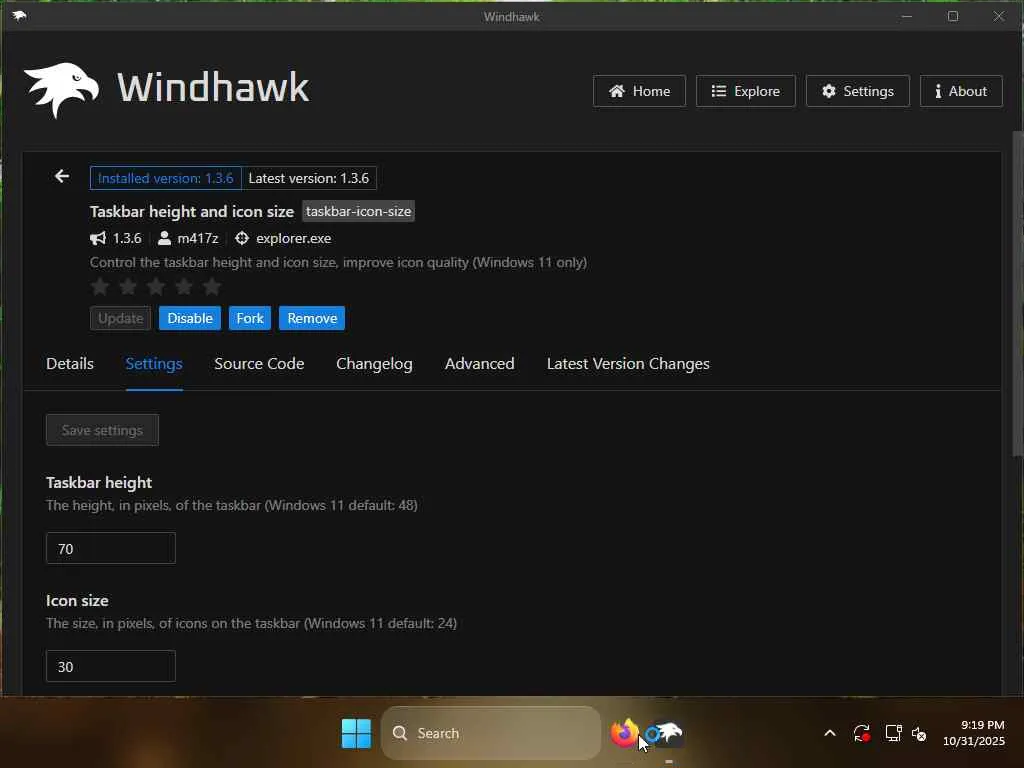1024x768 pixels.
Task: Click the Icon size input field
Action: pos(111,666)
